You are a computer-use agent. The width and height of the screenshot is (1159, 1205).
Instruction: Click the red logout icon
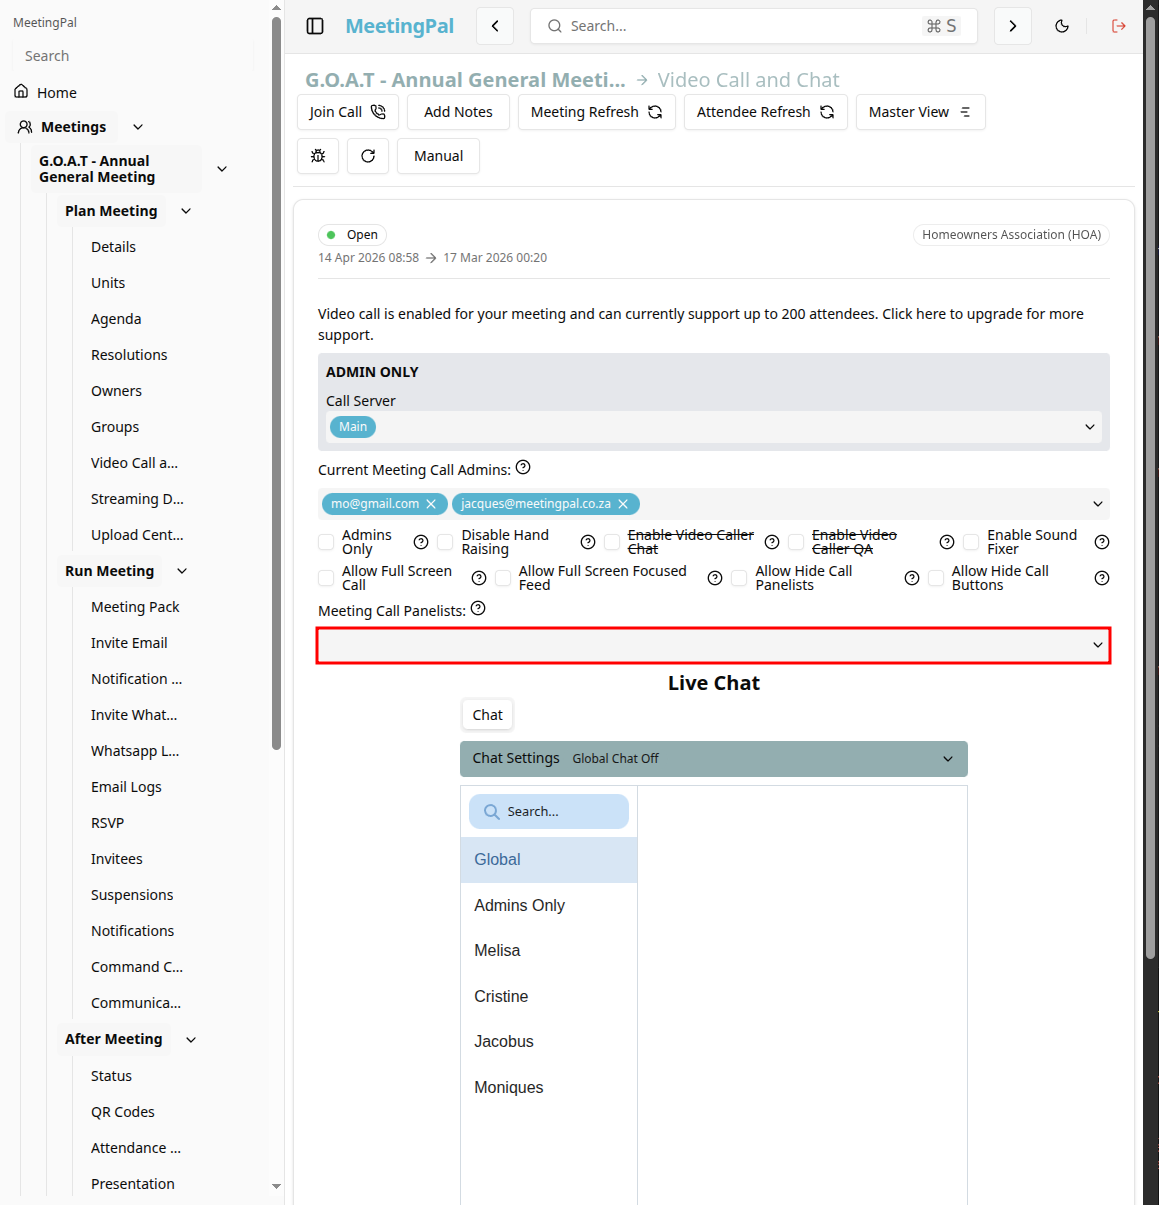pos(1119,26)
